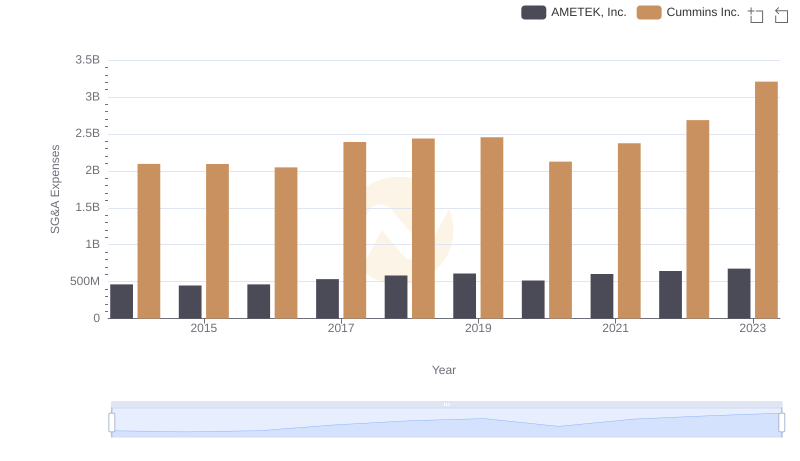
Task: Select the AMETEK bar for 2017
Action: coord(327,298)
